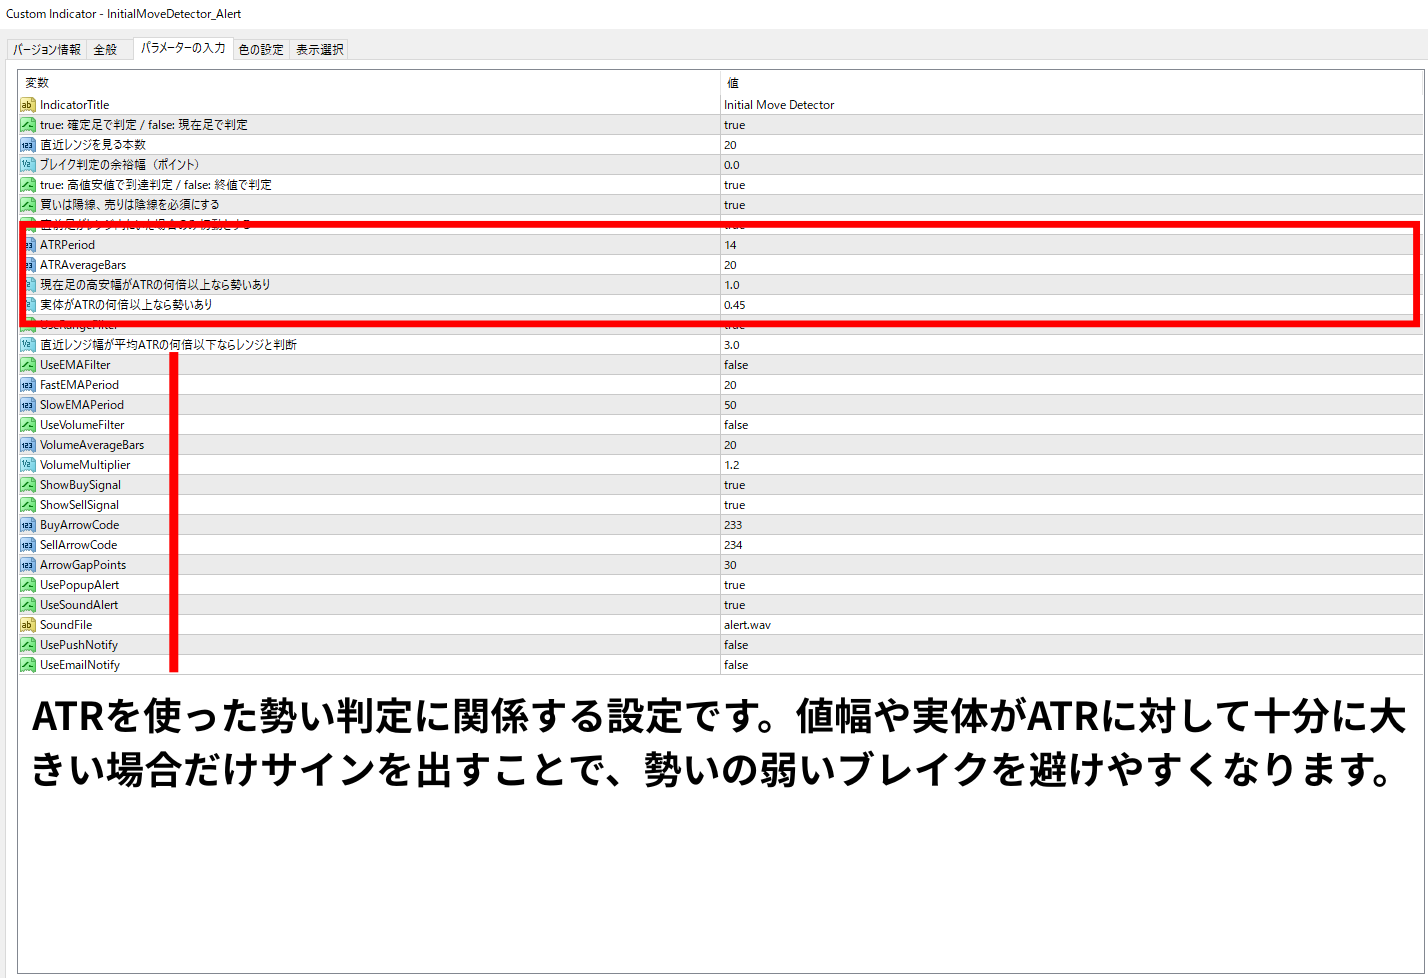
Task: Toggle the UseEmailNotify false value
Action: click(736, 665)
